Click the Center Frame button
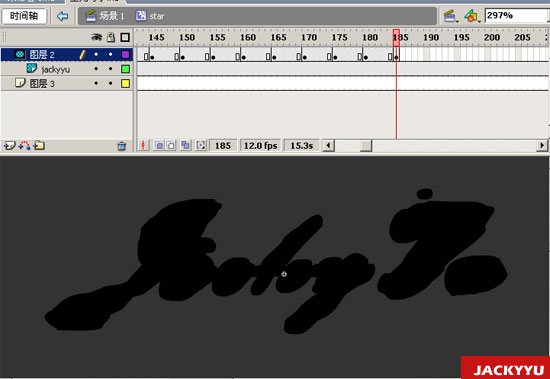550x379 pixels. [143, 145]
